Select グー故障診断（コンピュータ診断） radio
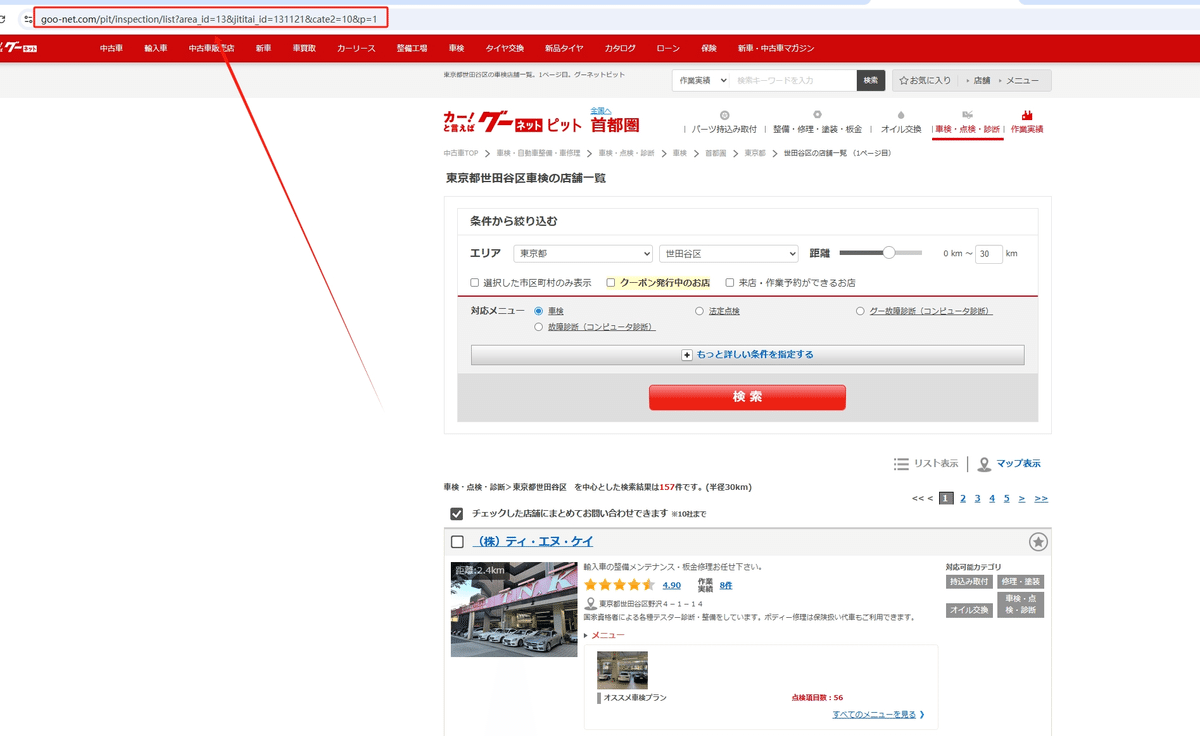 [860, 311]
